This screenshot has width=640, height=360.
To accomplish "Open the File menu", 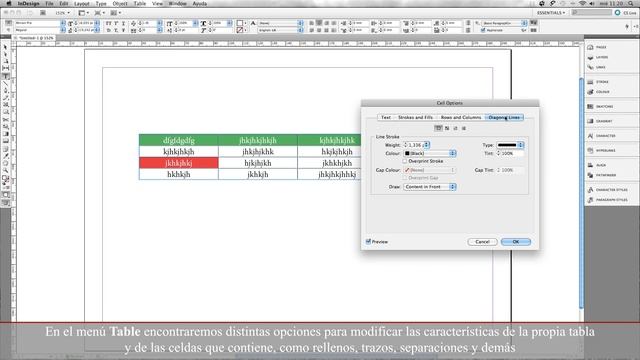I will tap(49, 3).
